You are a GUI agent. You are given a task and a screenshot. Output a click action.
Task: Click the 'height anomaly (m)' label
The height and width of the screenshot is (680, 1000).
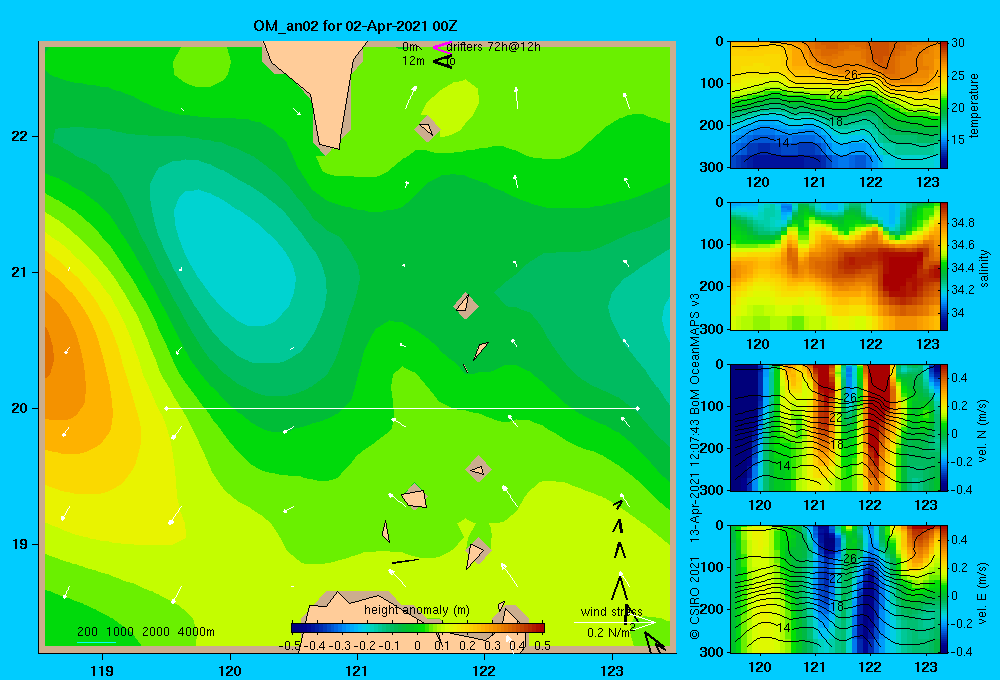pos(416,610)
